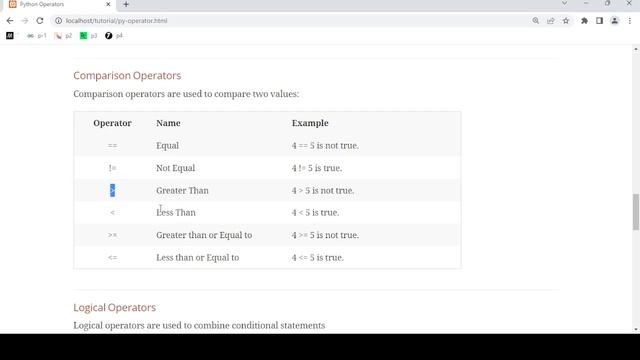Click the != operator cell
The height and width of the screenshot is (360, 640).
point(112,168)
